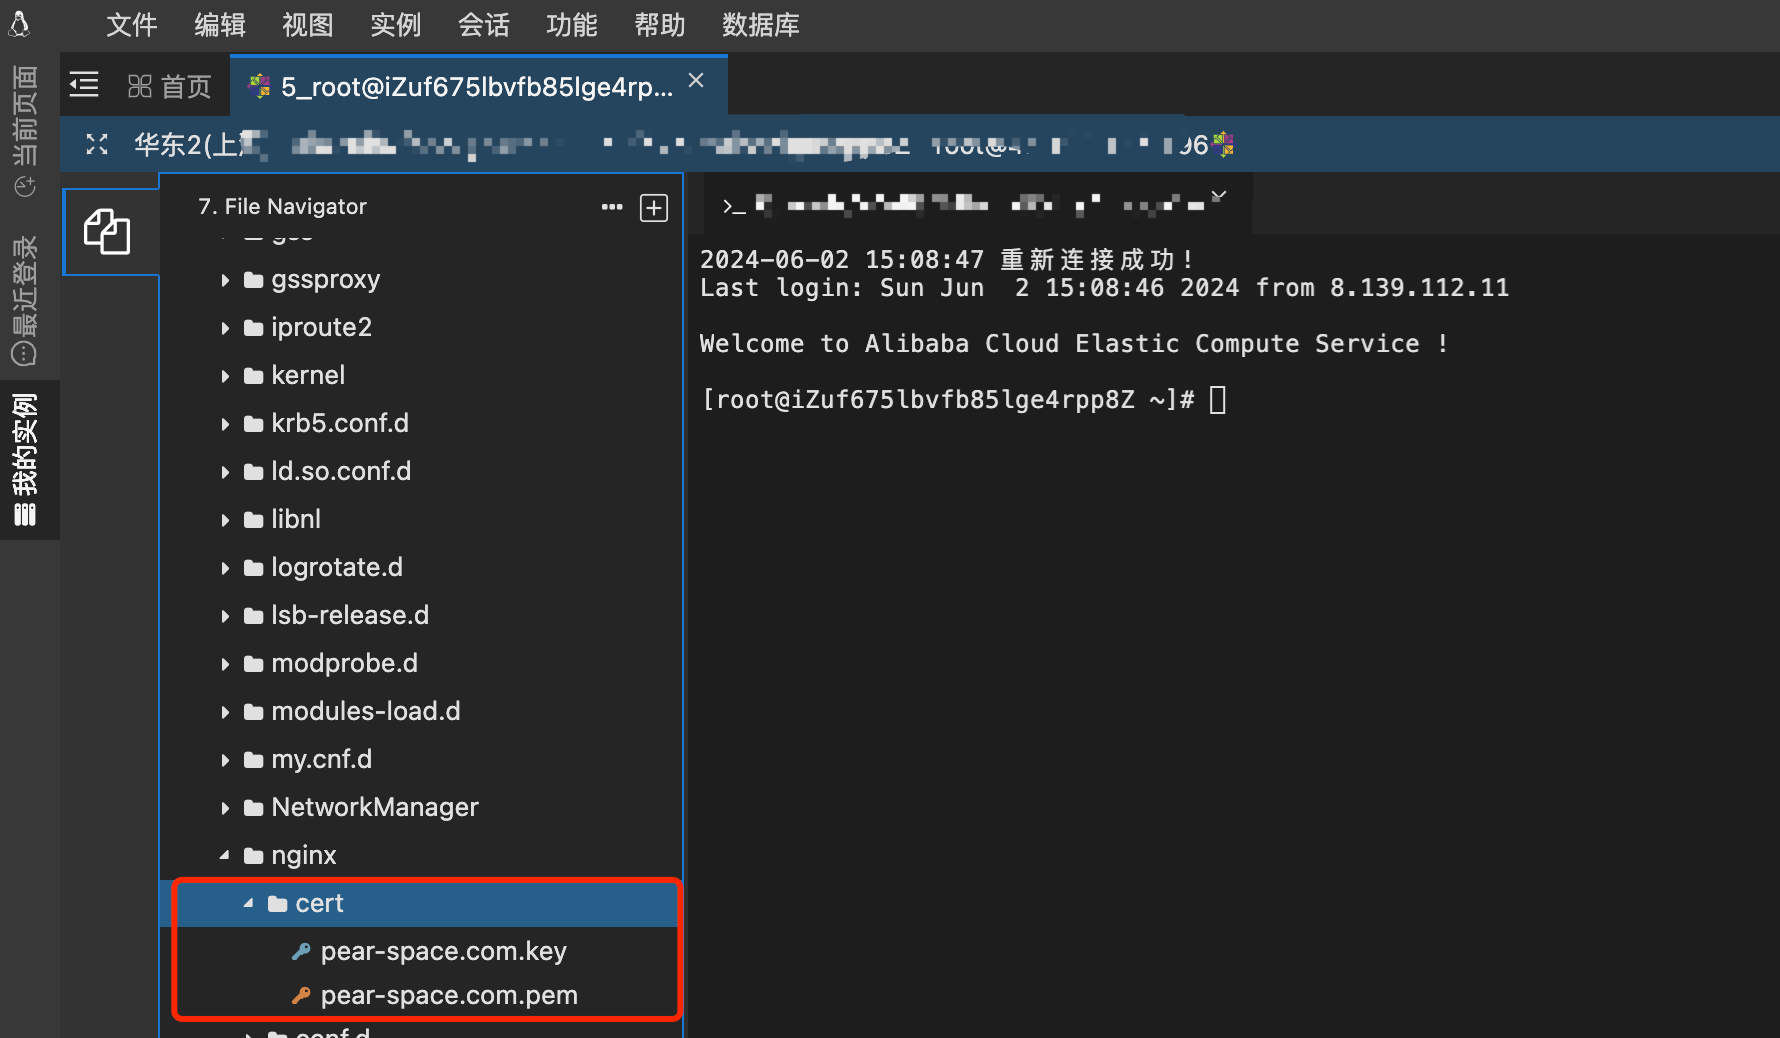
Task: Expand the NetworkManager folder arrow
Action: click(x=225, y=808)
